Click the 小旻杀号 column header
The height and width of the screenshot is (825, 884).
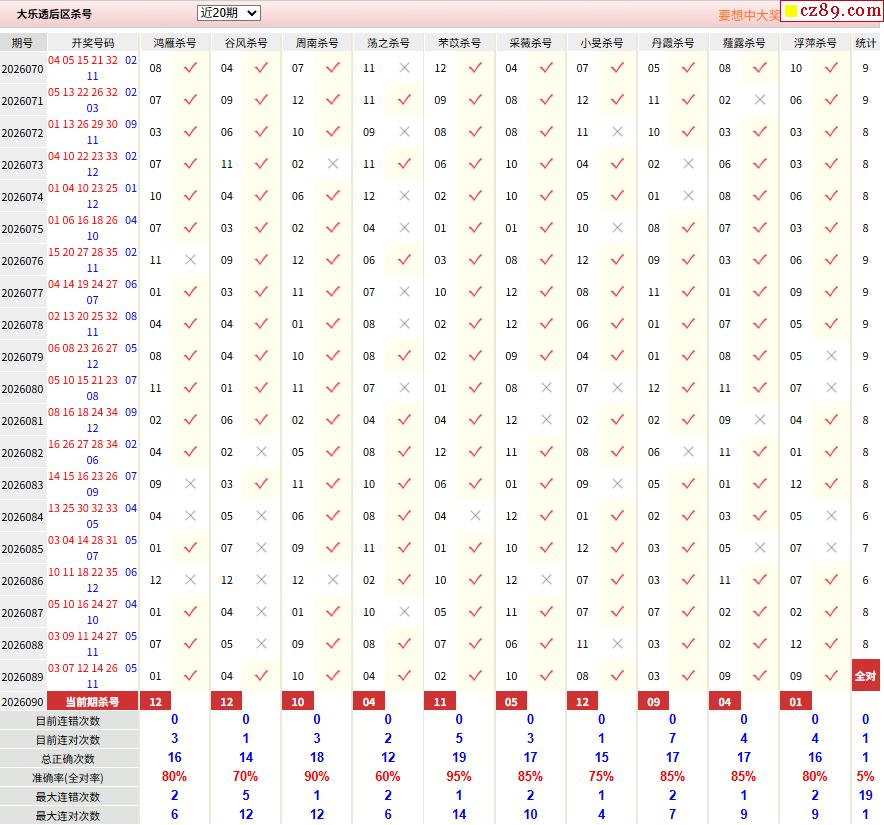[602, 43]
